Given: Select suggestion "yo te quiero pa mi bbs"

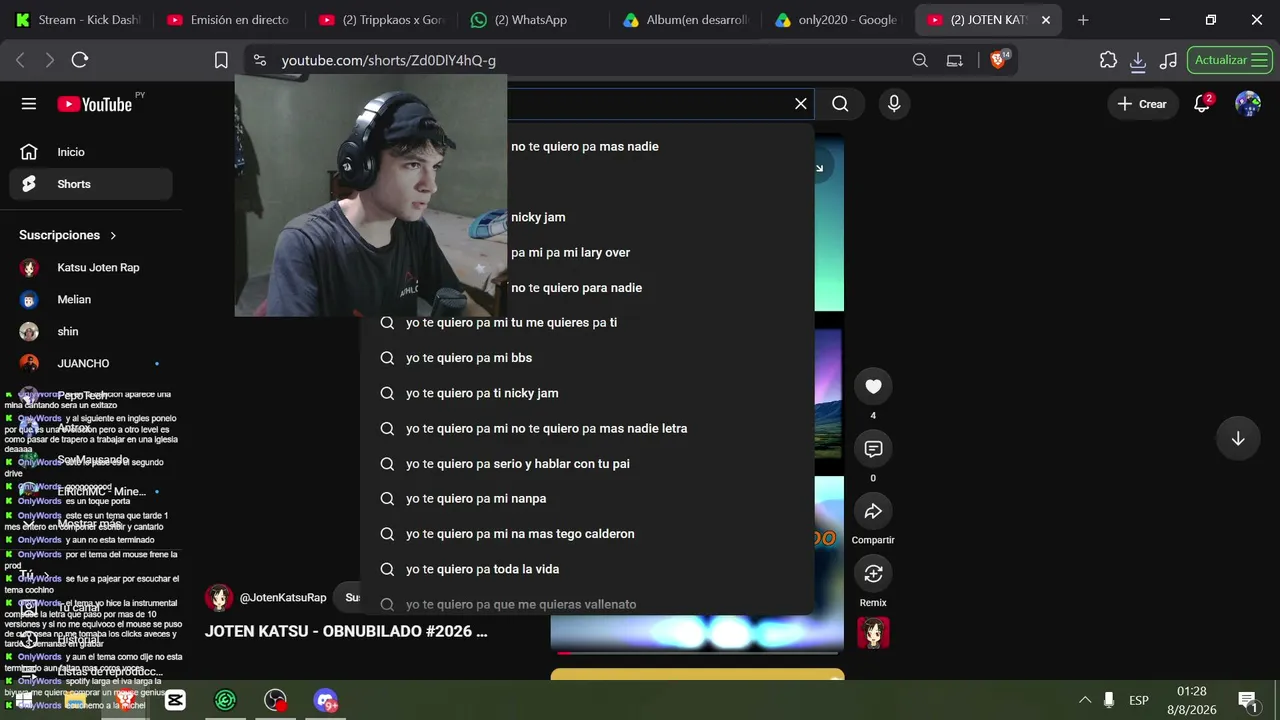Looking at the screenshot, I should pos(587,358).
